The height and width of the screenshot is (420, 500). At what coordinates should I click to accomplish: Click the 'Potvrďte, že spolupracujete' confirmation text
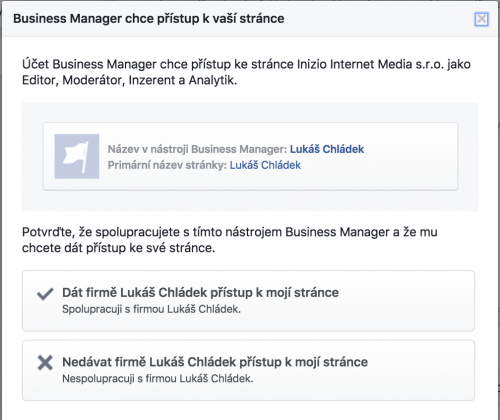(x=229, y=240)
